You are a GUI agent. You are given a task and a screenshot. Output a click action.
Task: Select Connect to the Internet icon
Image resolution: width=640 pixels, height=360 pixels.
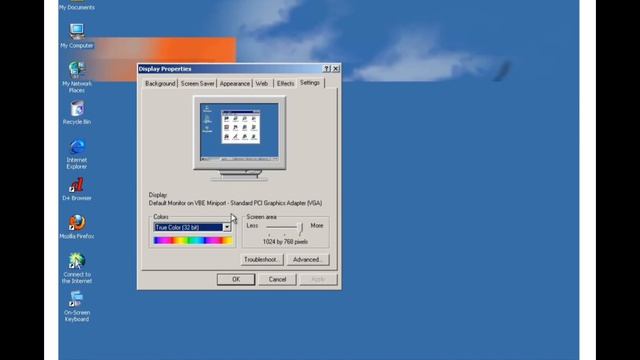pyautogui.click(x=77, y=268)
